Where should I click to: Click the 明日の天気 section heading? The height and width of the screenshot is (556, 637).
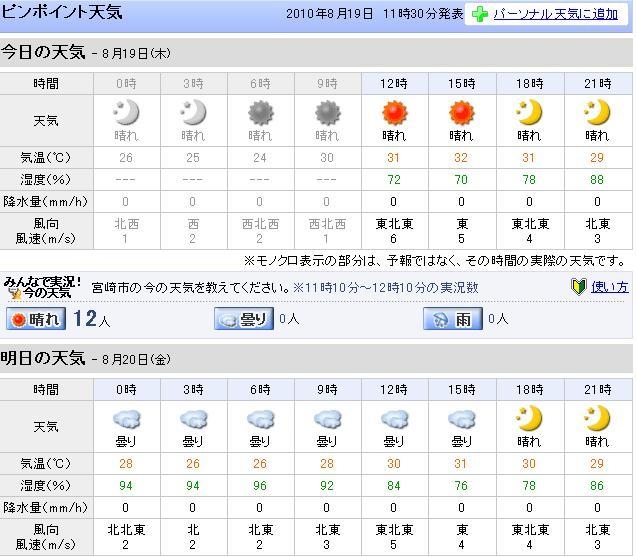point(43,358)
